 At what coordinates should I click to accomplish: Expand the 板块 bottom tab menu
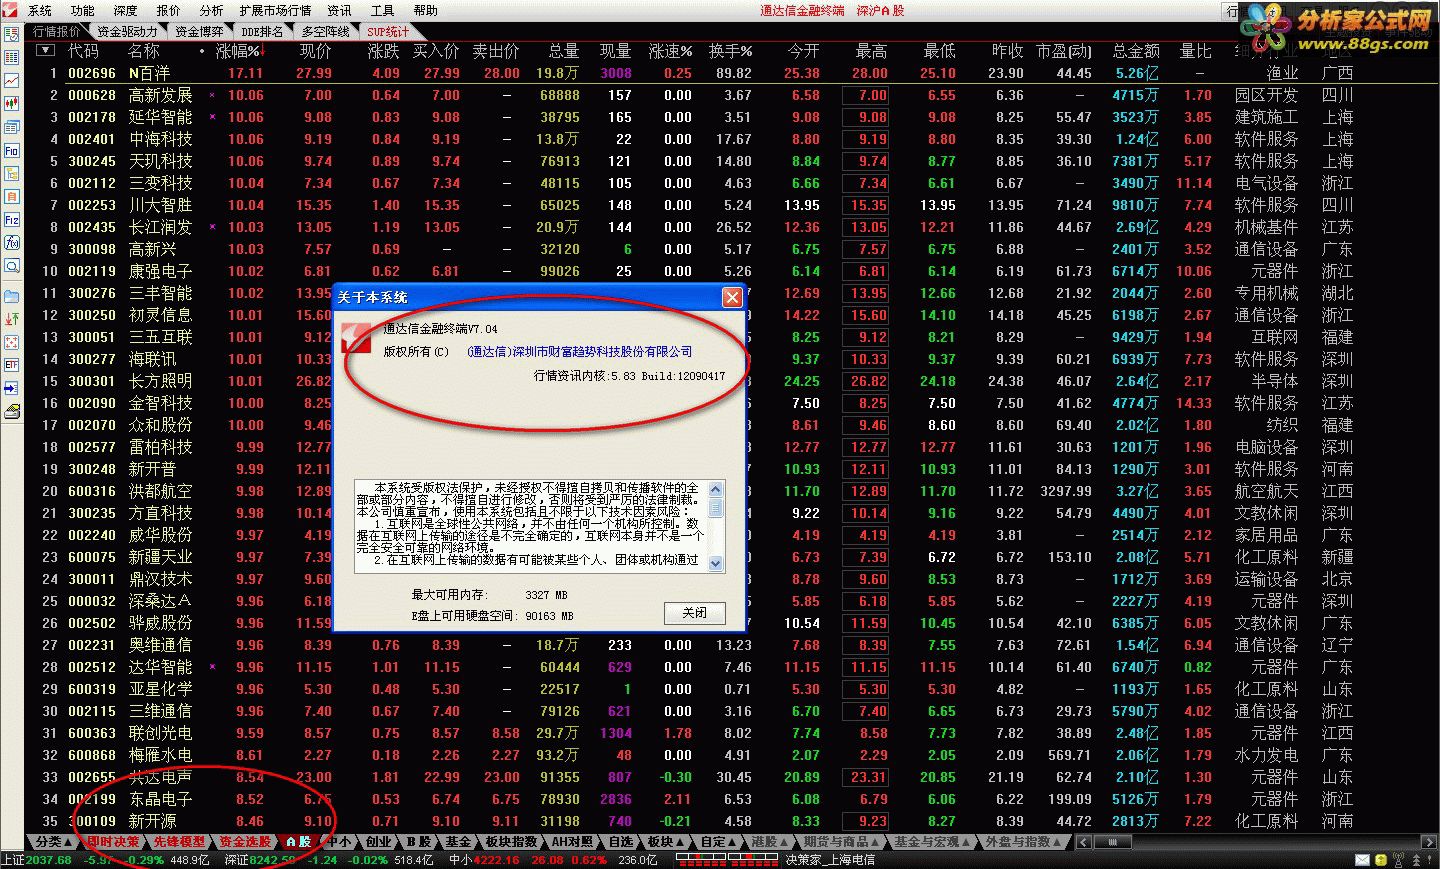click(666, 842)
